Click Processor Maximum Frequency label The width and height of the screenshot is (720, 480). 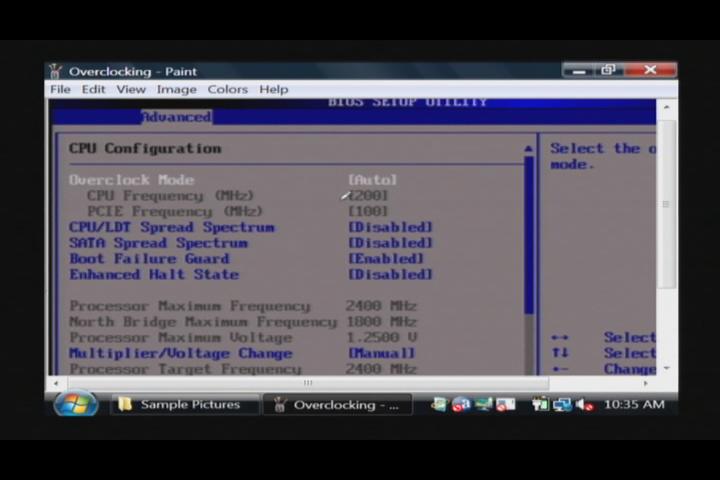[190, 306]
